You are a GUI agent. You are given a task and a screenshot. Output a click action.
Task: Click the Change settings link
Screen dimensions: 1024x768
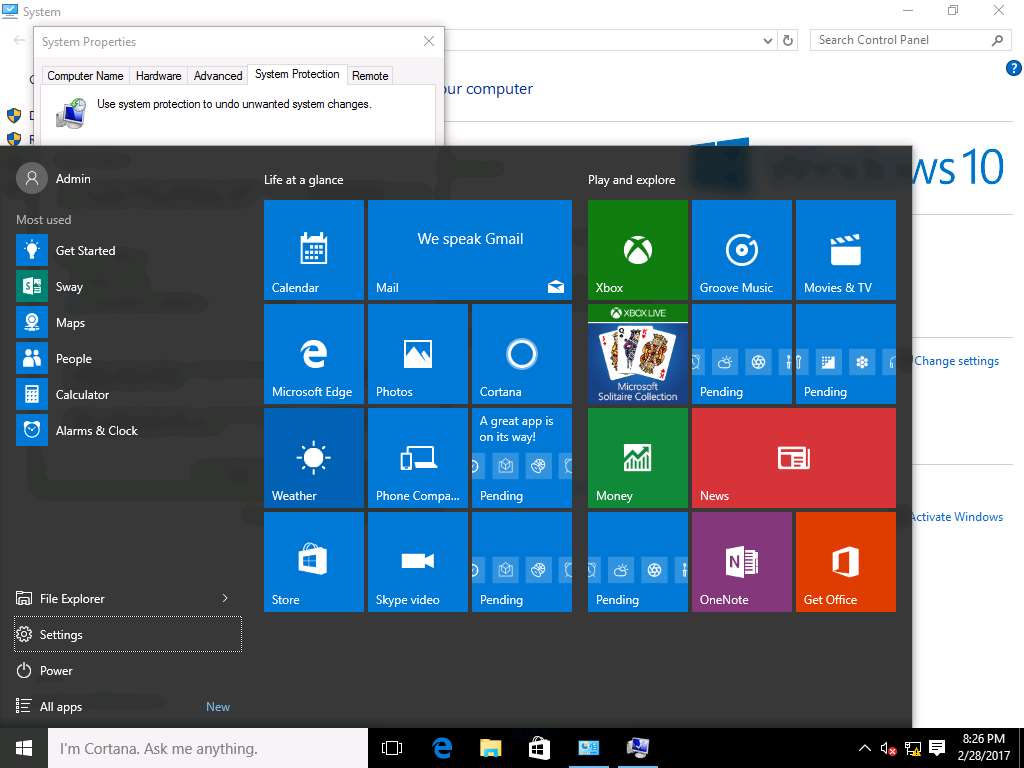pyautogui.click(x=956, y=360)
